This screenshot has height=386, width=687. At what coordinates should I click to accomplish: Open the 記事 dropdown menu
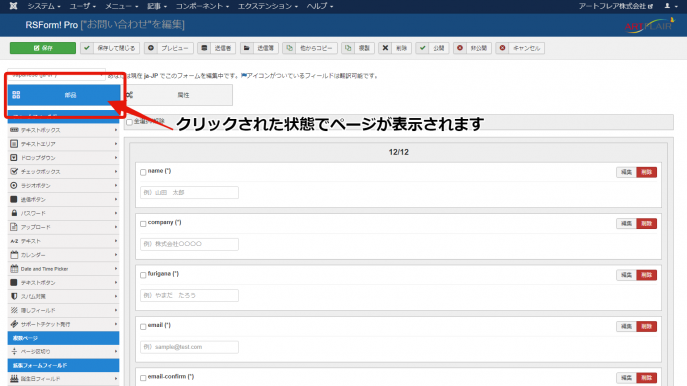tap(157, 6)
